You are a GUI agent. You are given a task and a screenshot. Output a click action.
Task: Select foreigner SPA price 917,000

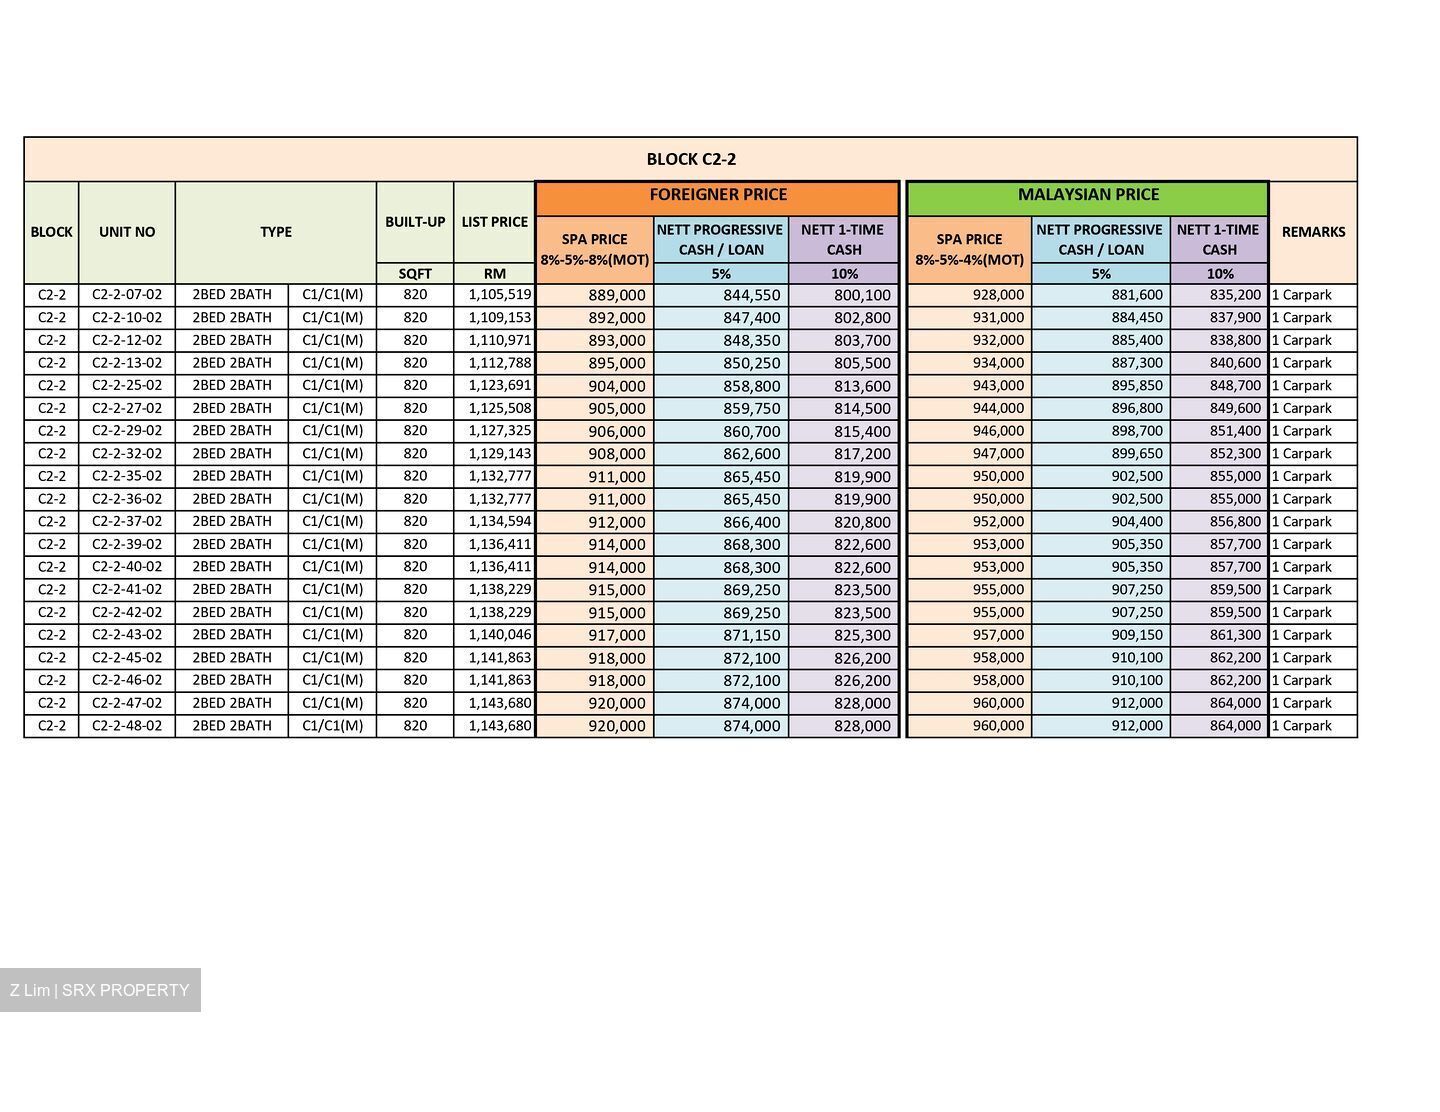point(617,635)
